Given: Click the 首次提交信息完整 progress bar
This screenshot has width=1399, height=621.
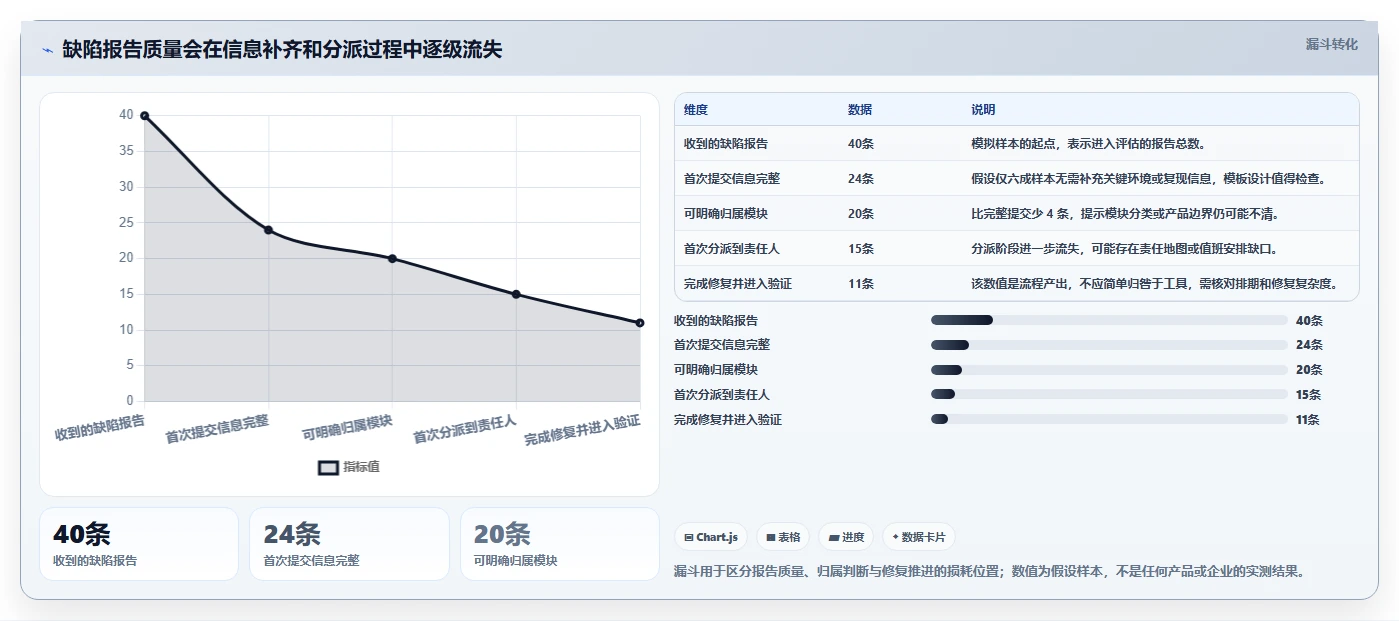Looking at the screenshot, I should [x=1109, y=345].
